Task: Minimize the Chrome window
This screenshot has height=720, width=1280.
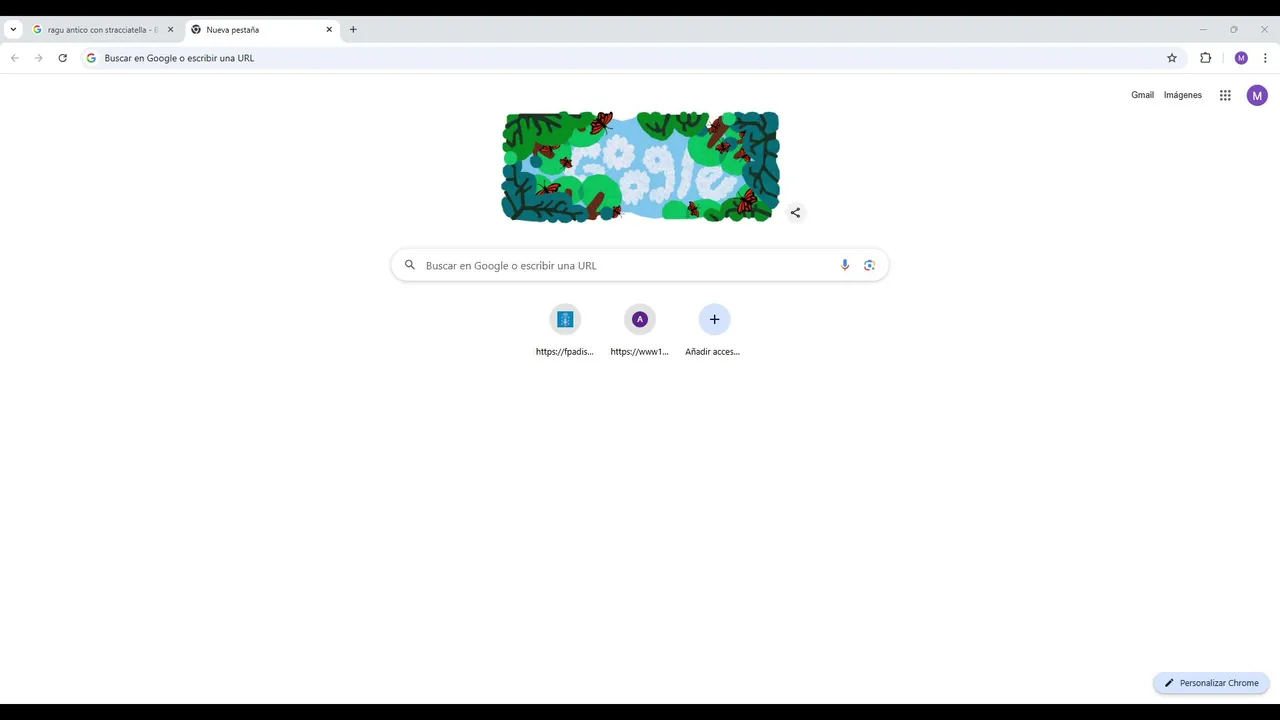Action: click(x=1203, y=30)
